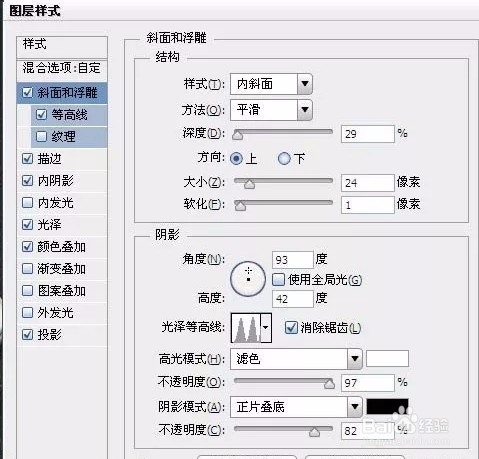Viewport: 479px width, 459px height.
Task: Open the 投影 settings entry label
Action: tap(49, 335)
